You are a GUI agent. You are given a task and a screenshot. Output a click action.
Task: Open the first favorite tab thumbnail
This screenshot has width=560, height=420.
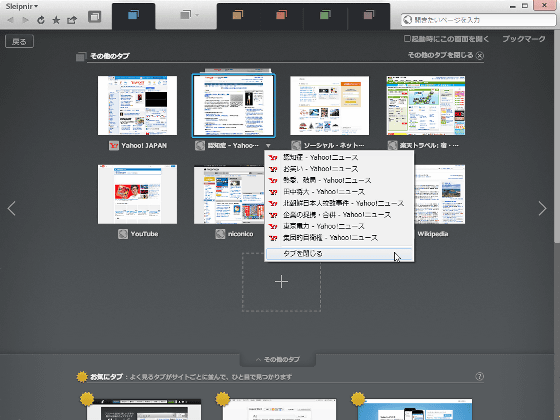(x=144, y=410)
